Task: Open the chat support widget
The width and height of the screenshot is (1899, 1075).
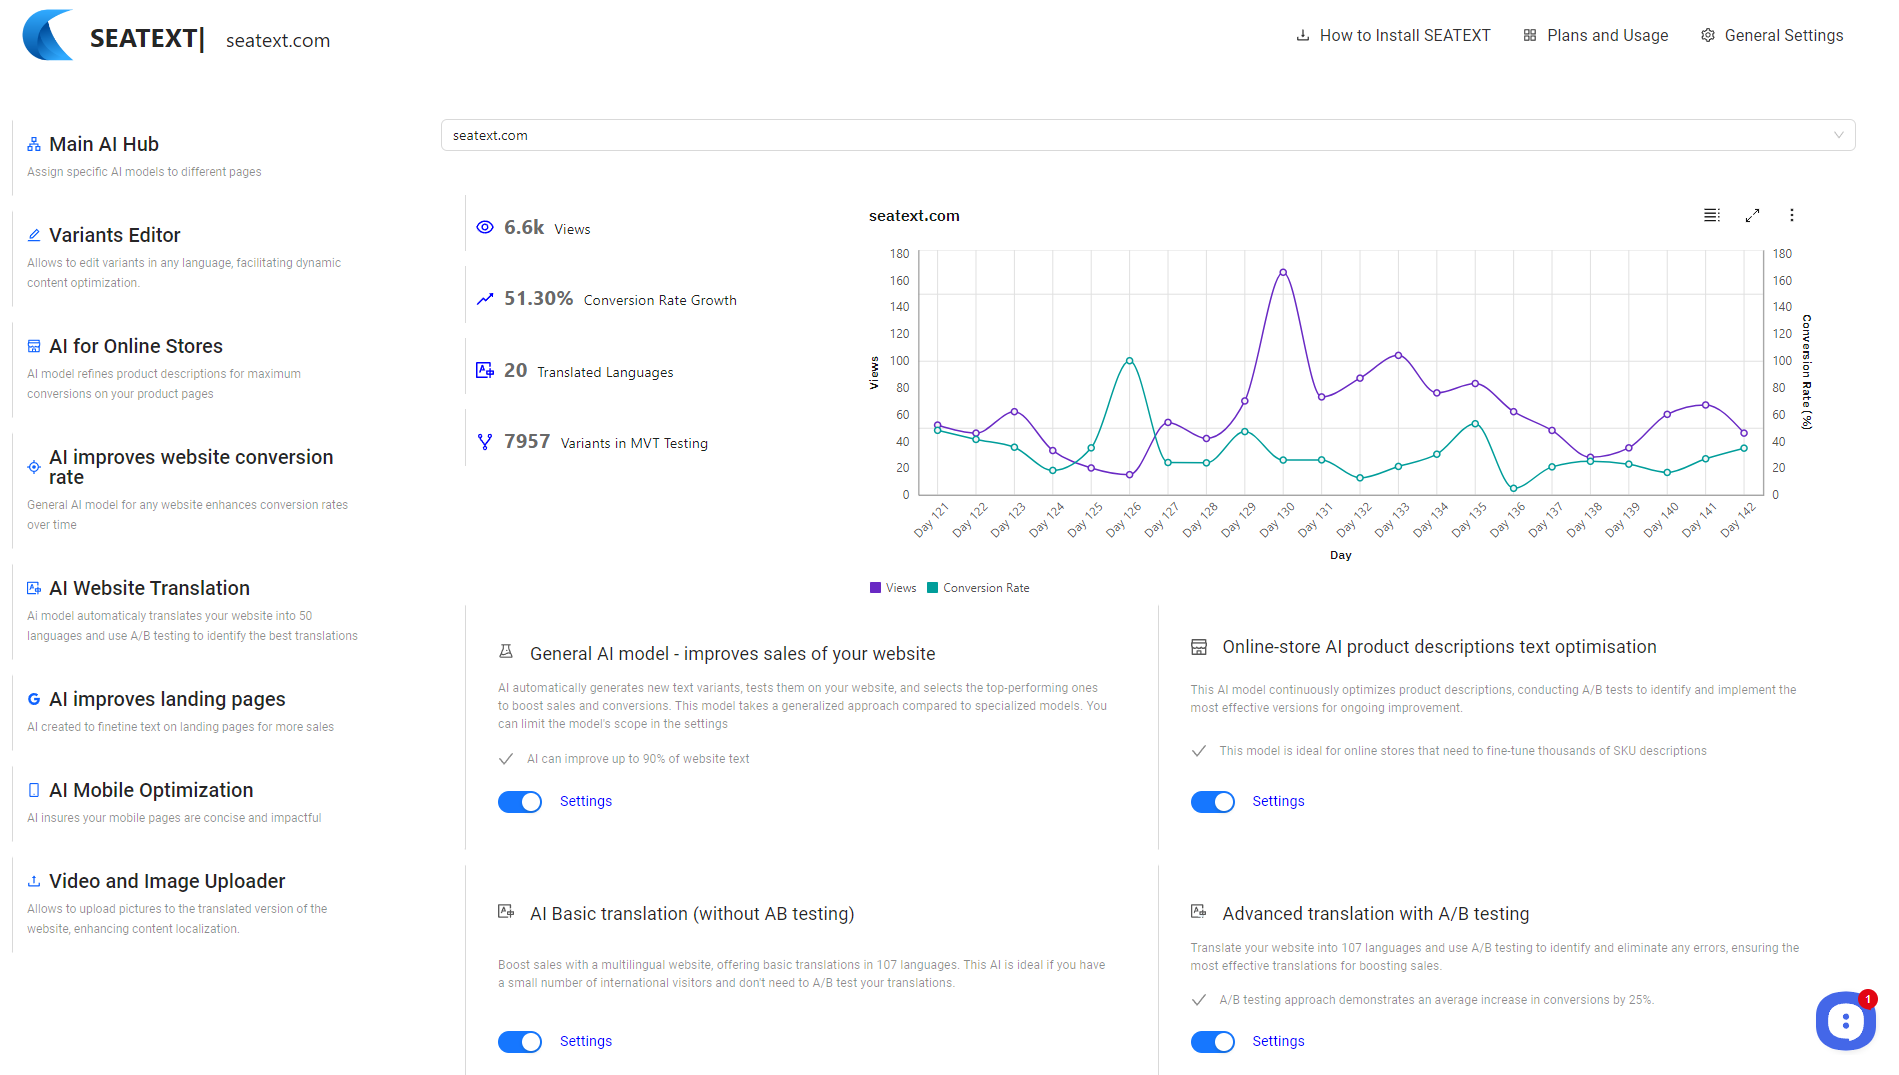Action: 1846,1021
